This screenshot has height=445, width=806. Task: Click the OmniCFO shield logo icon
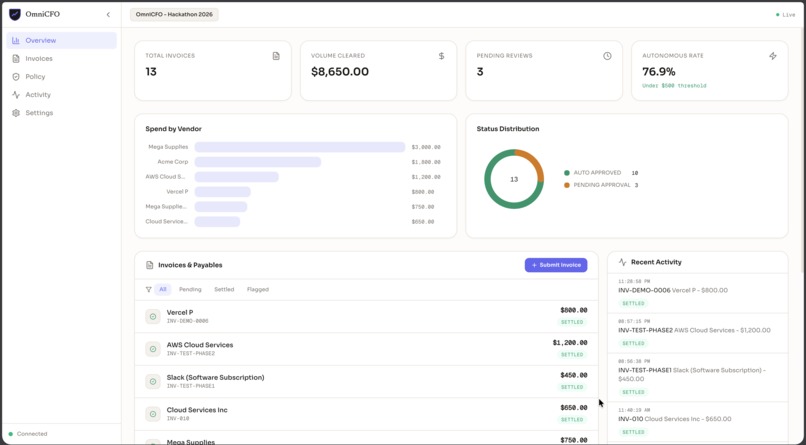click(x=15, y=14)
